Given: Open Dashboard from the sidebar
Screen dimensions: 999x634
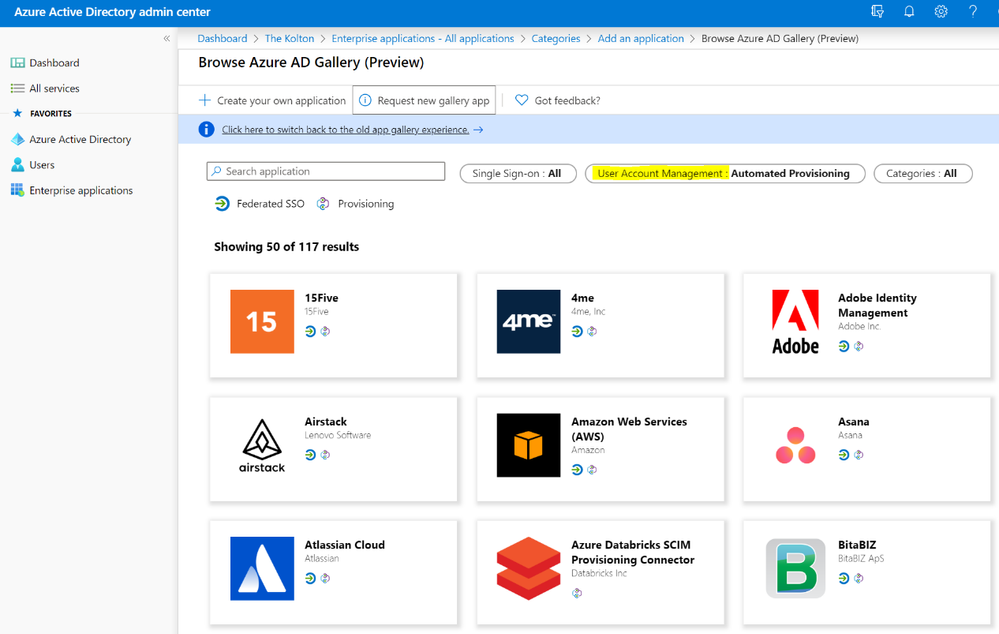Looking at the screenshot, I should coord(54,63).
